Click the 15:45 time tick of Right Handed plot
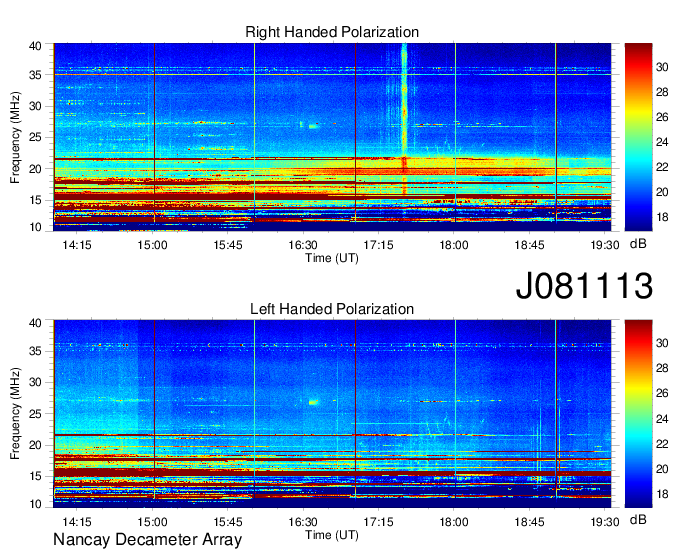Image resolution: width=680 pixels, height=552 pixels. pos(228,245)
